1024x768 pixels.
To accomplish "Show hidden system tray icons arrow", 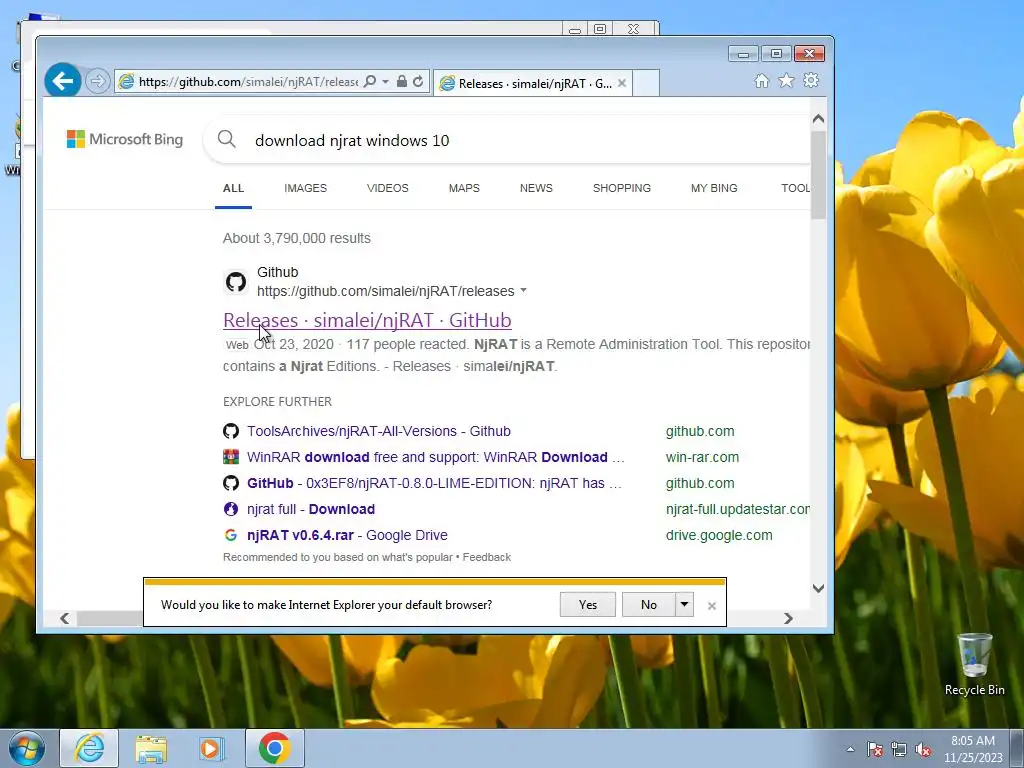I will [850, 749].
